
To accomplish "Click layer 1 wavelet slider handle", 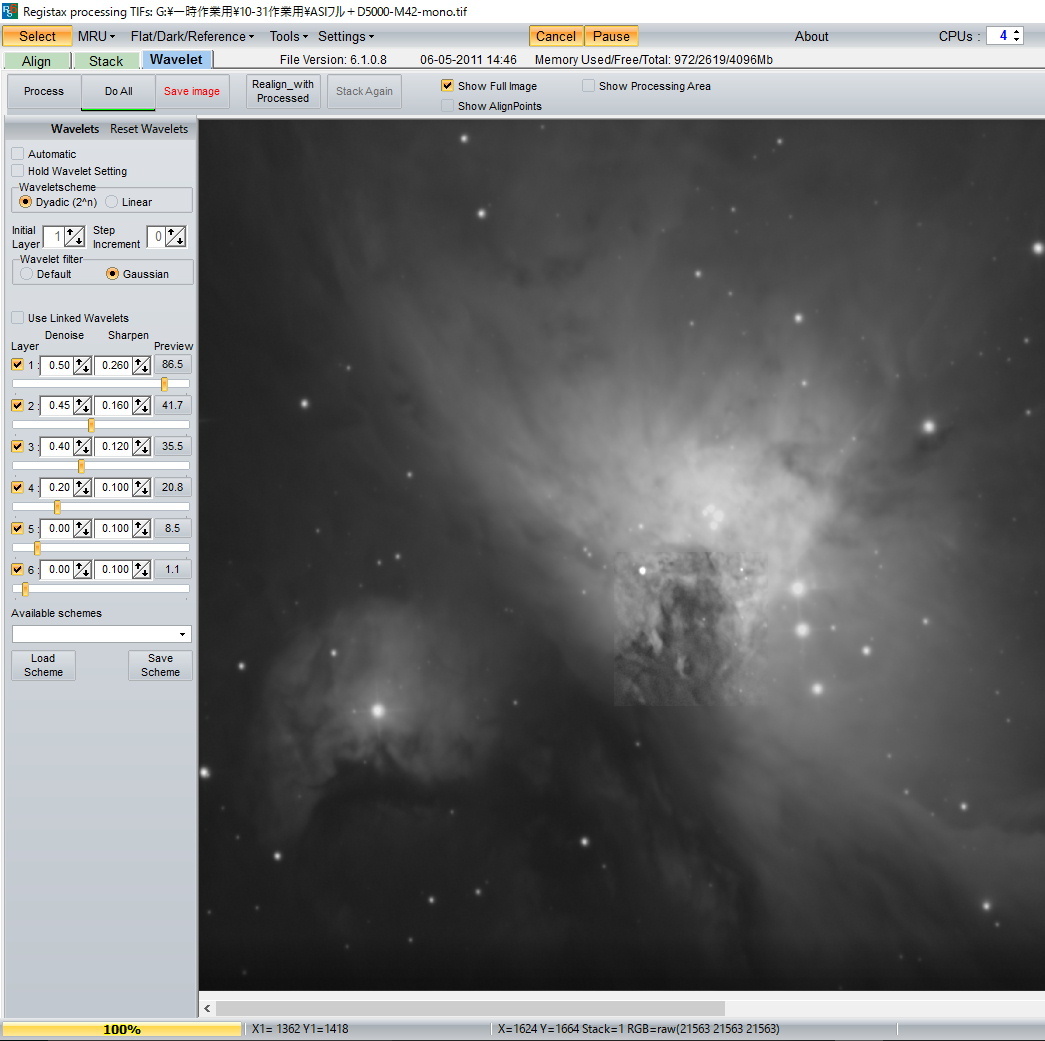I will (x=165, y=384).
